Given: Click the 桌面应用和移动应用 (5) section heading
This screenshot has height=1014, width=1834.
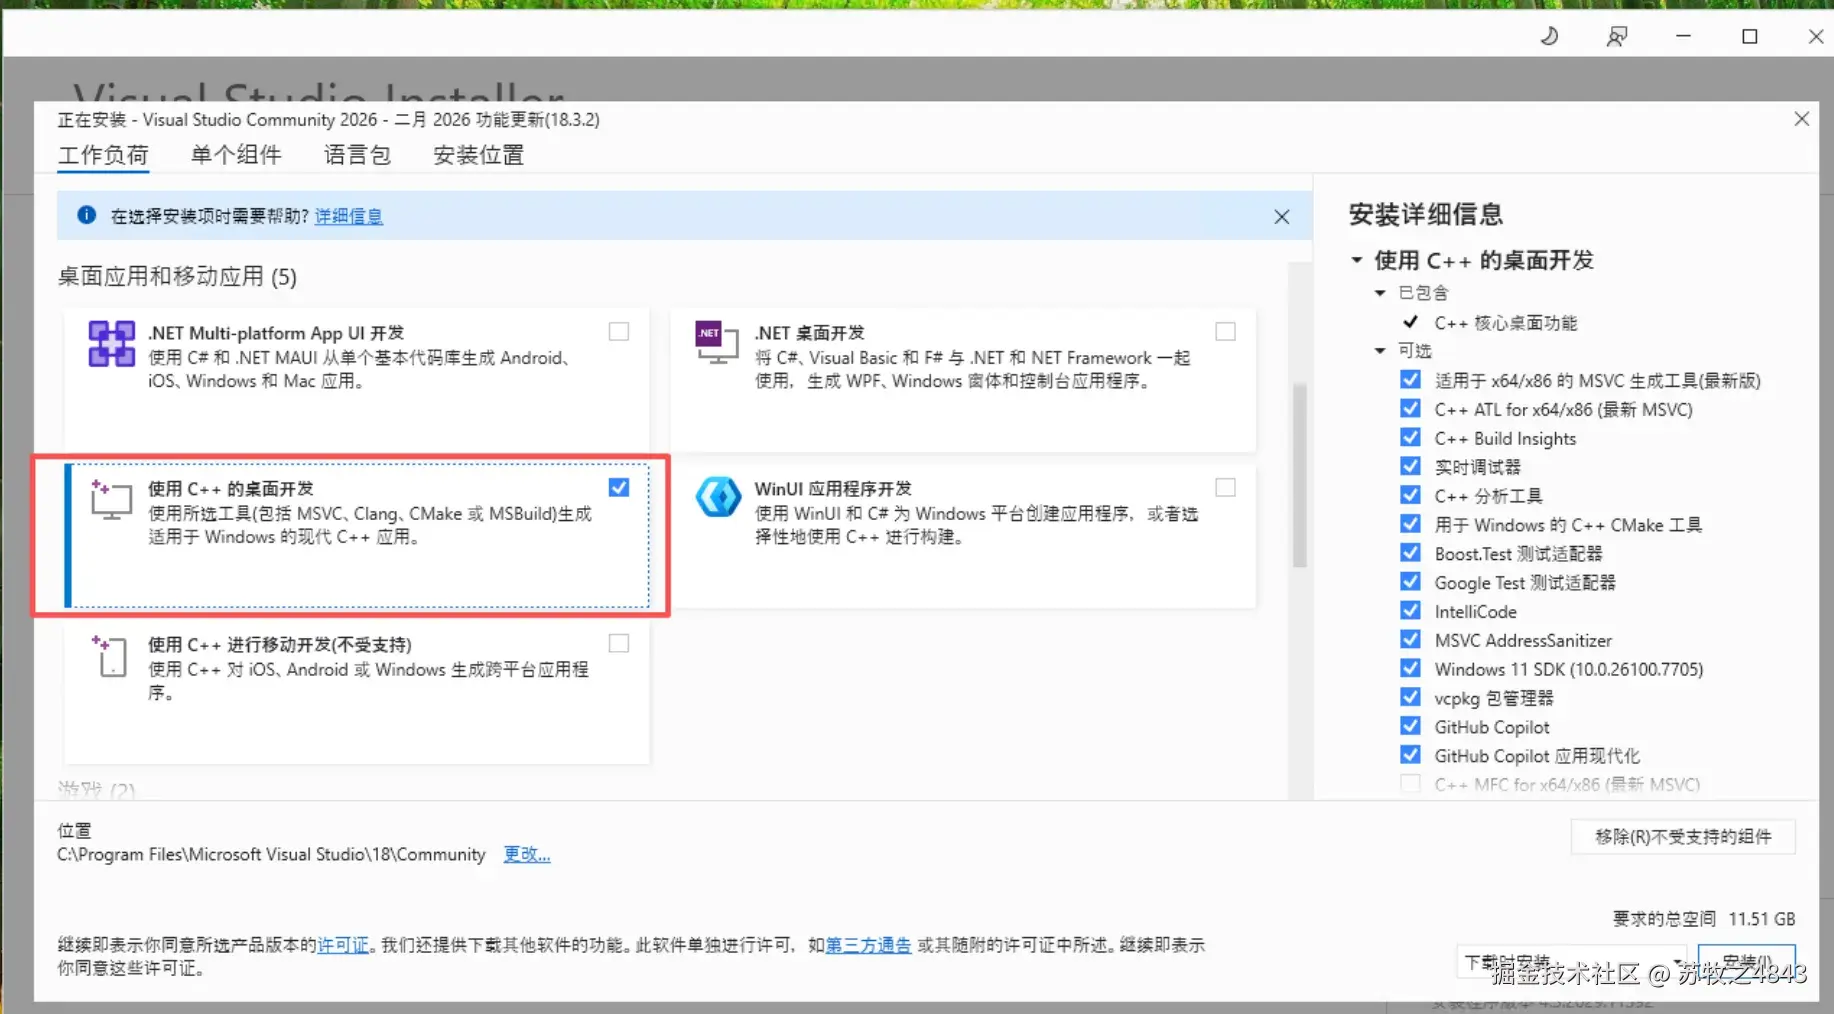Looking at the screenshot, I should click(x=177, y=277).
